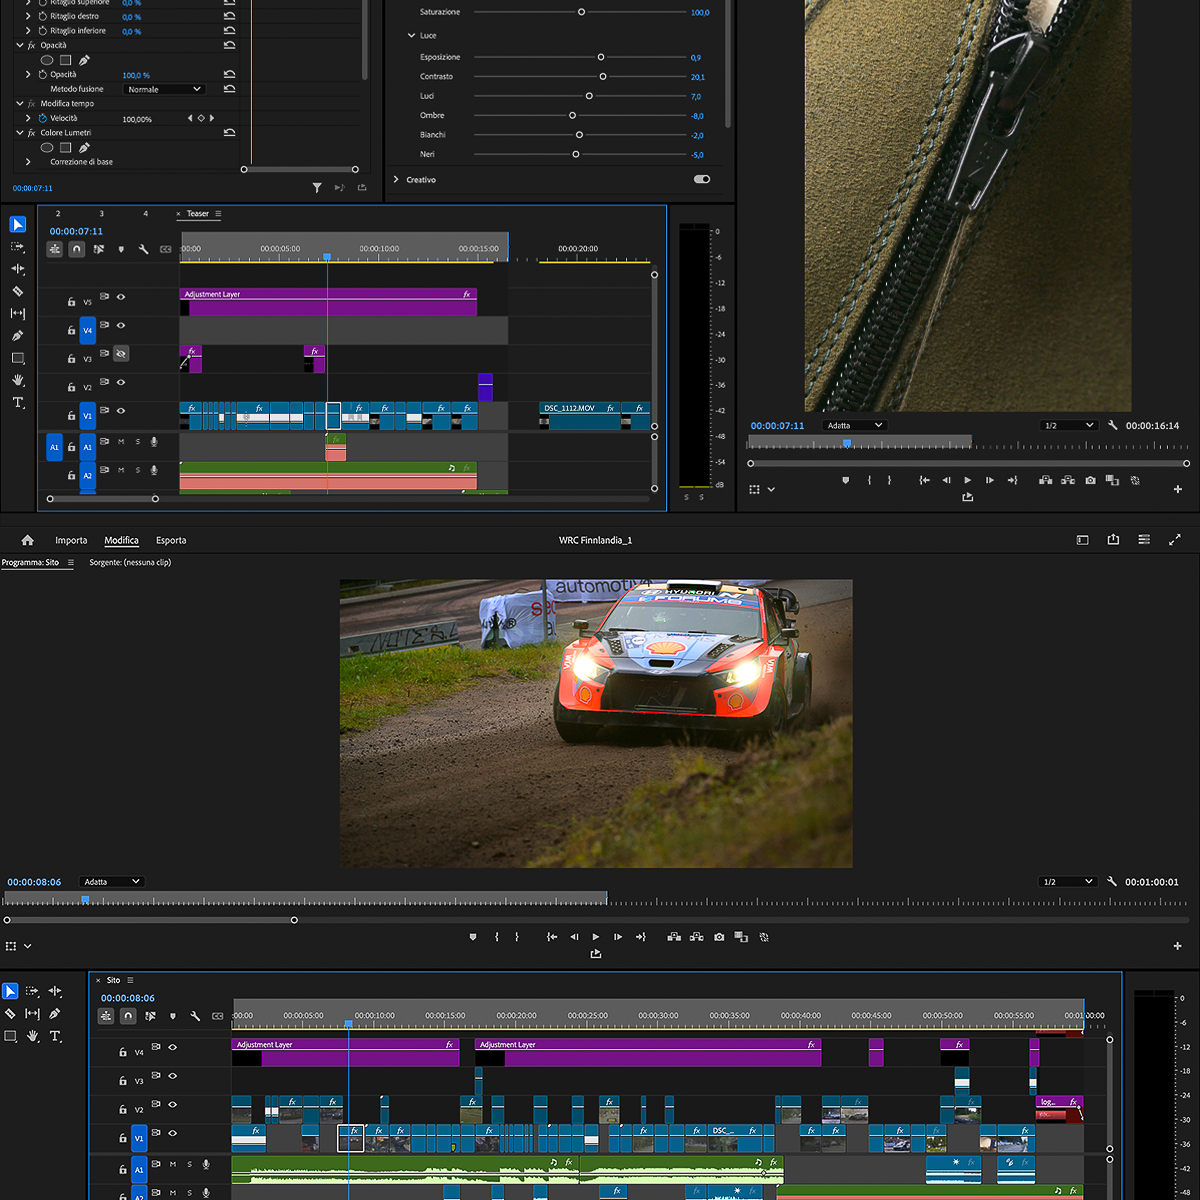Click the Sorgente: (nessuna clip) panel label
This screenshot has height=1200, width=1200.
click(130, 563)
